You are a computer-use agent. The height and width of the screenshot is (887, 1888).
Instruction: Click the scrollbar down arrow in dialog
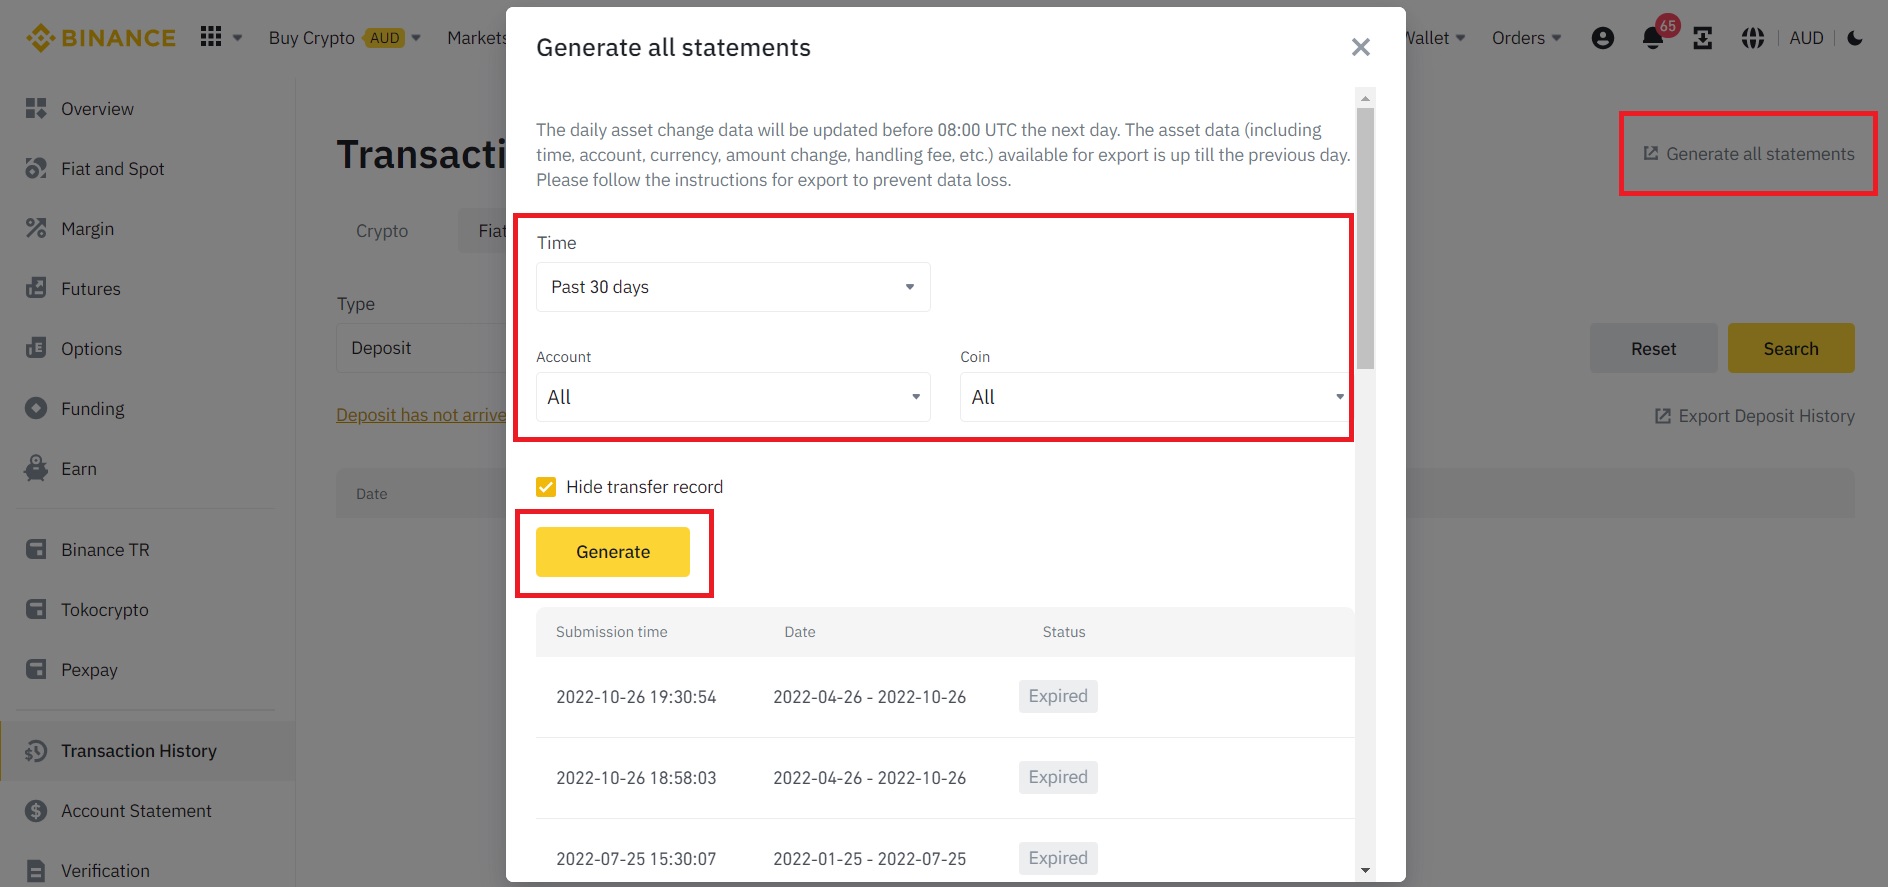pos(1365,870)
